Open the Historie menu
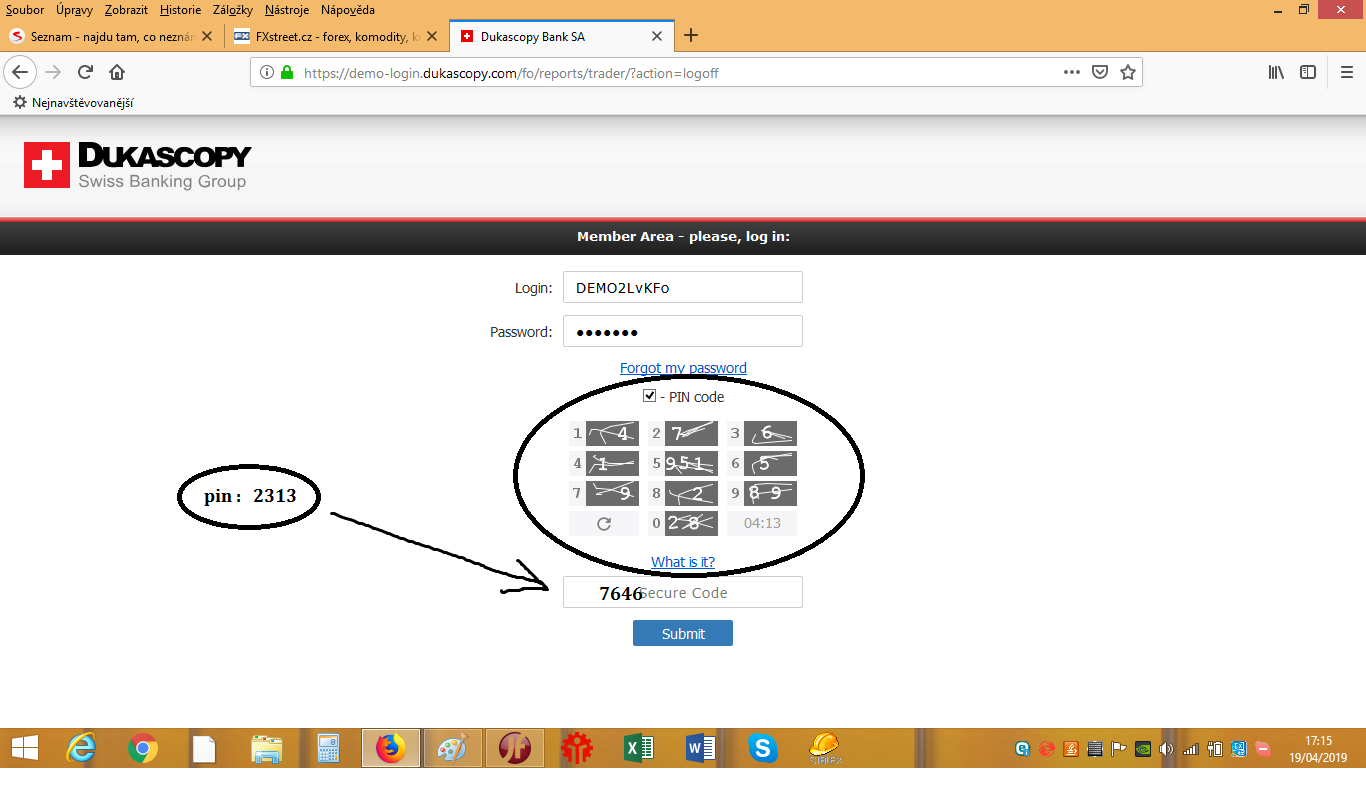The width and height of the screenshot is (1366, 794). [x=180, y=10]
